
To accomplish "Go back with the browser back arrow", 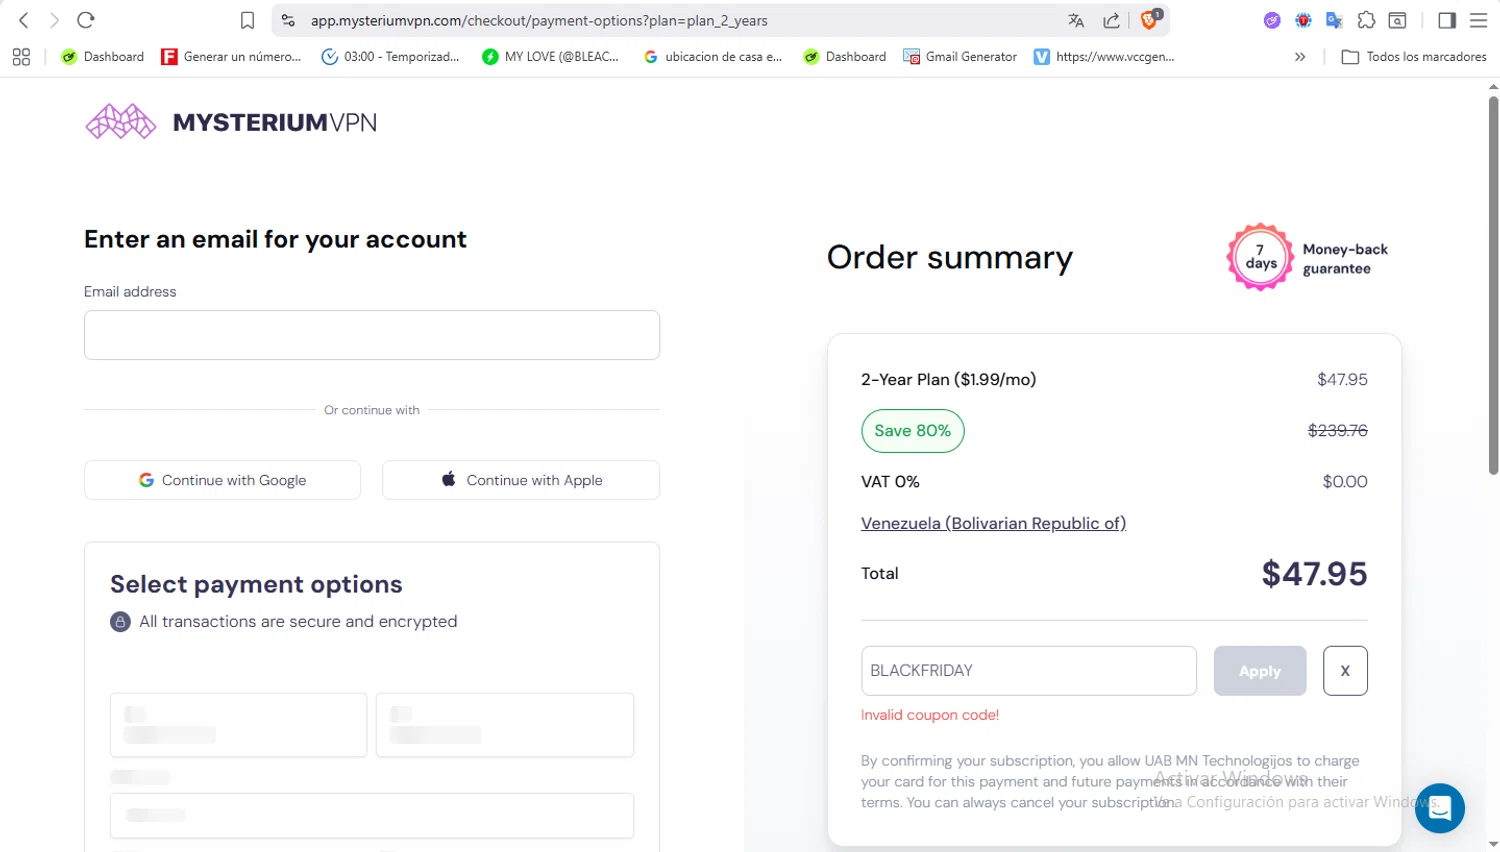I will tap(24, 20).
